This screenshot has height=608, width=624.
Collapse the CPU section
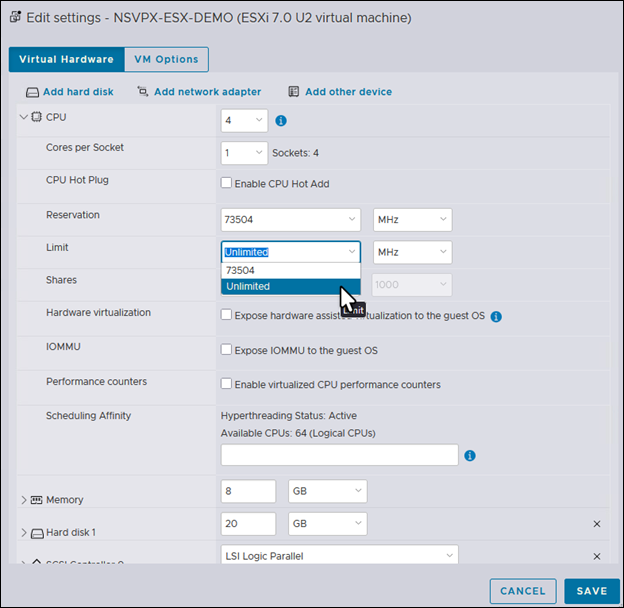point(24,117)
